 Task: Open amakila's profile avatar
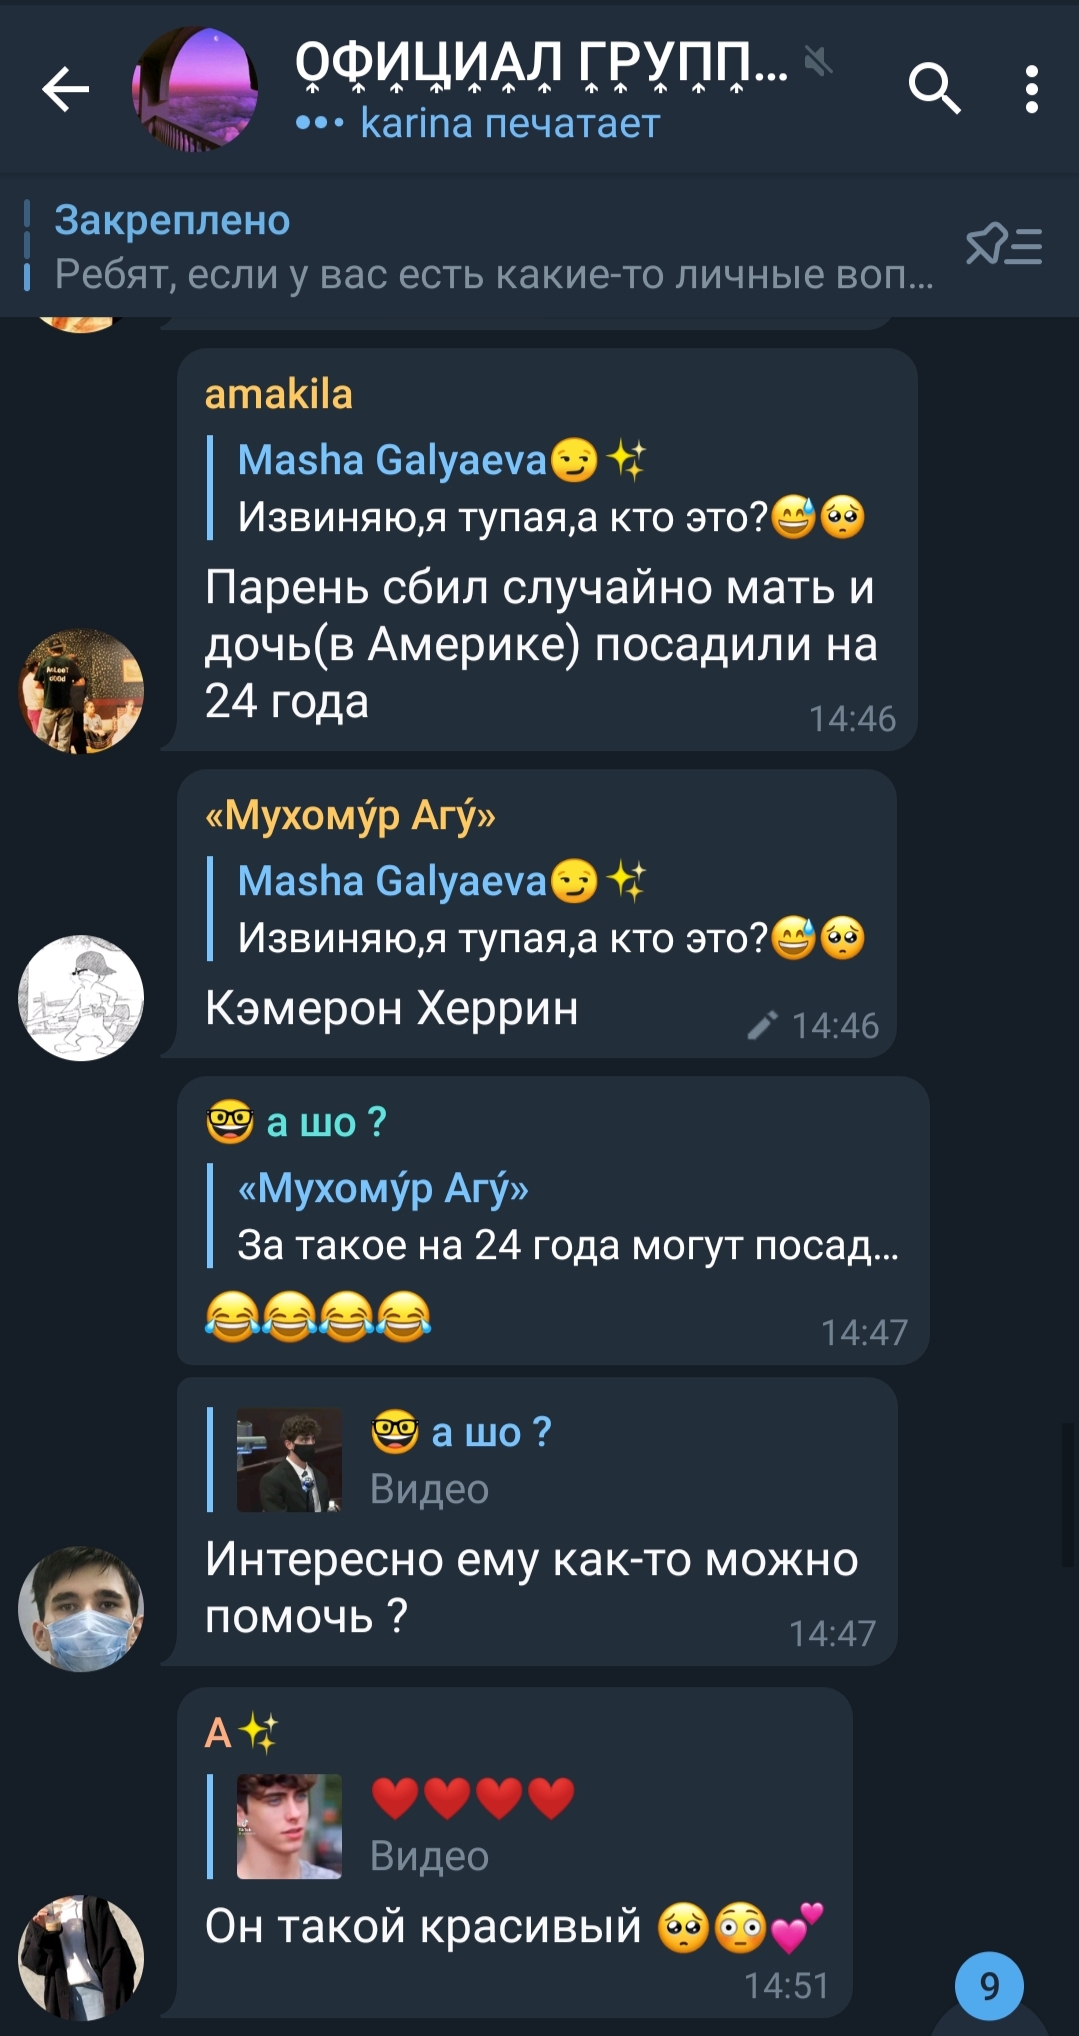point(81,691)
